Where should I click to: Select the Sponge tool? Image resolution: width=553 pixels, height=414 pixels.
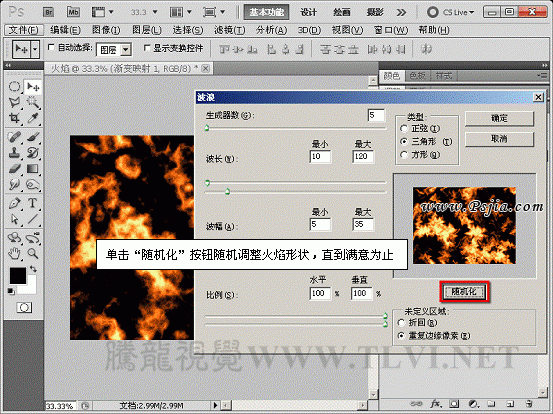coord(33,184)
